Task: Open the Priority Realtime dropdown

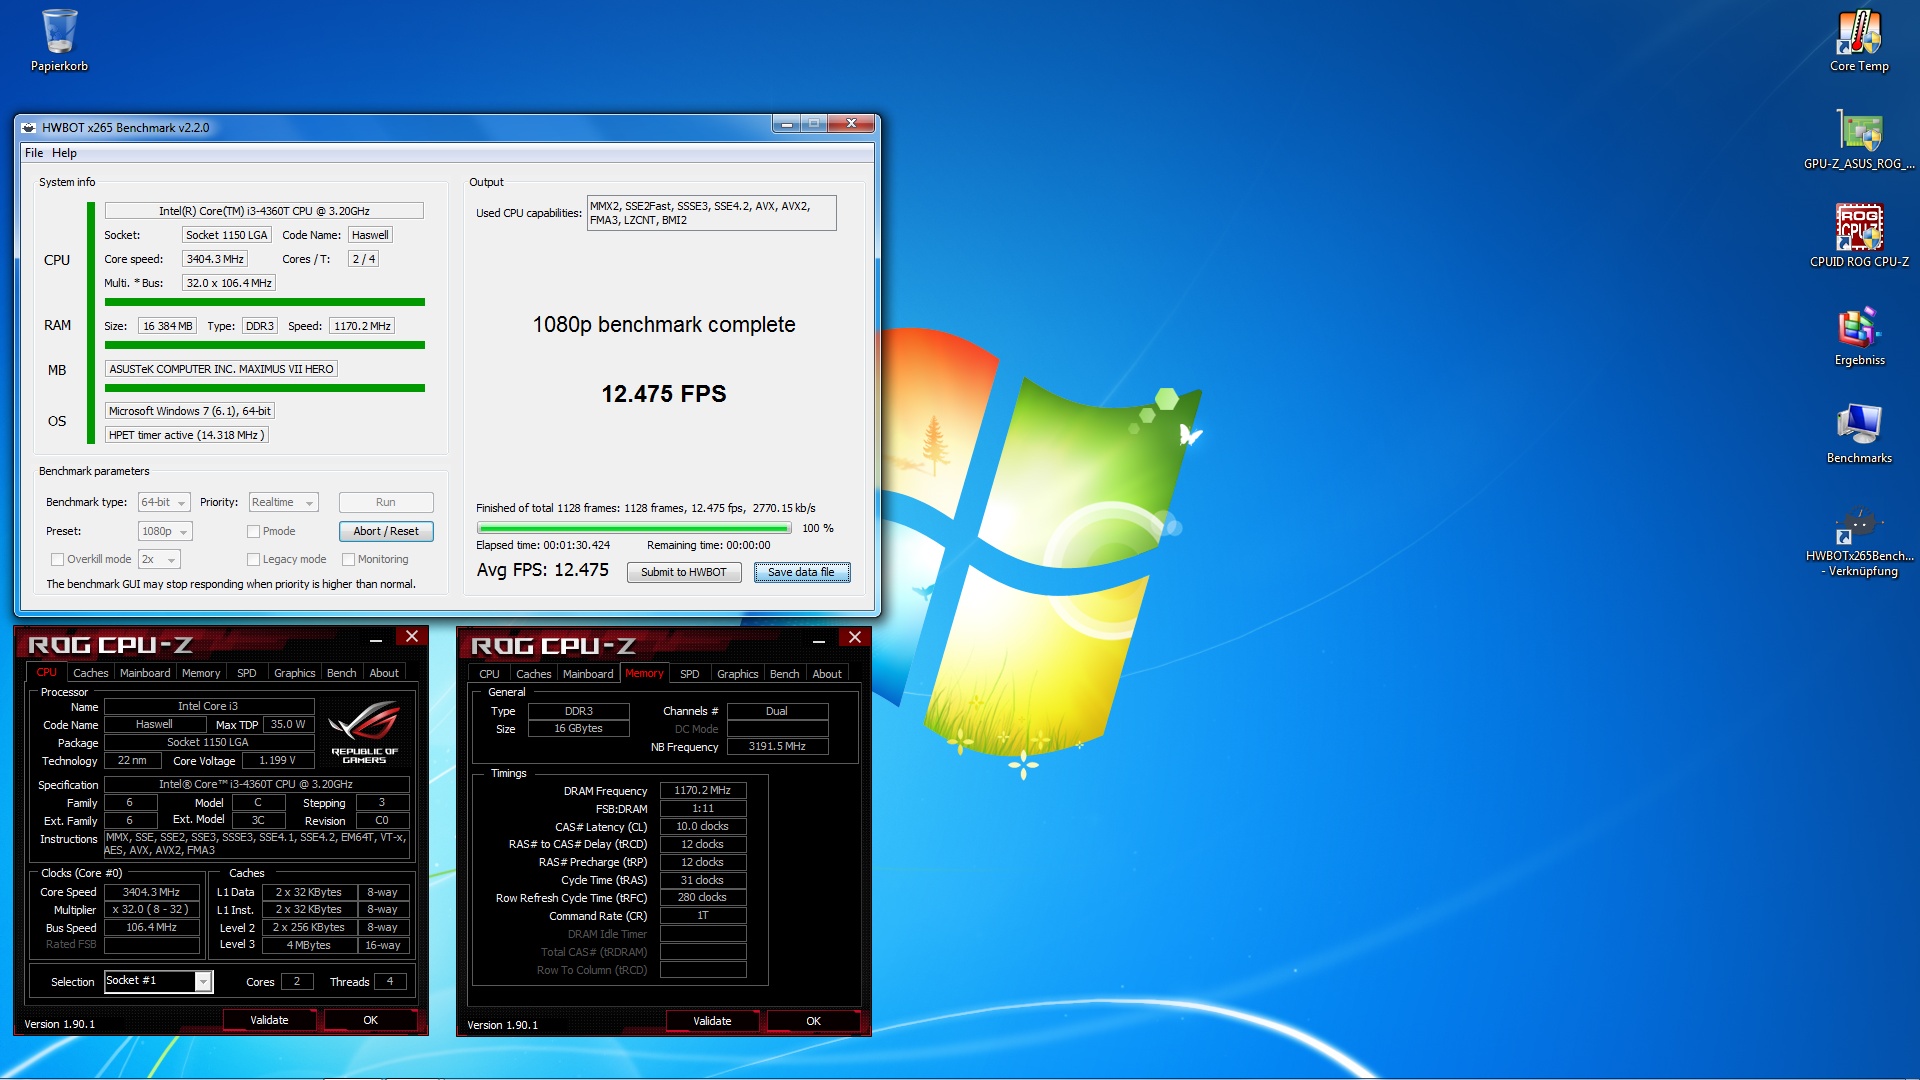Action: [x=283, y=502]
